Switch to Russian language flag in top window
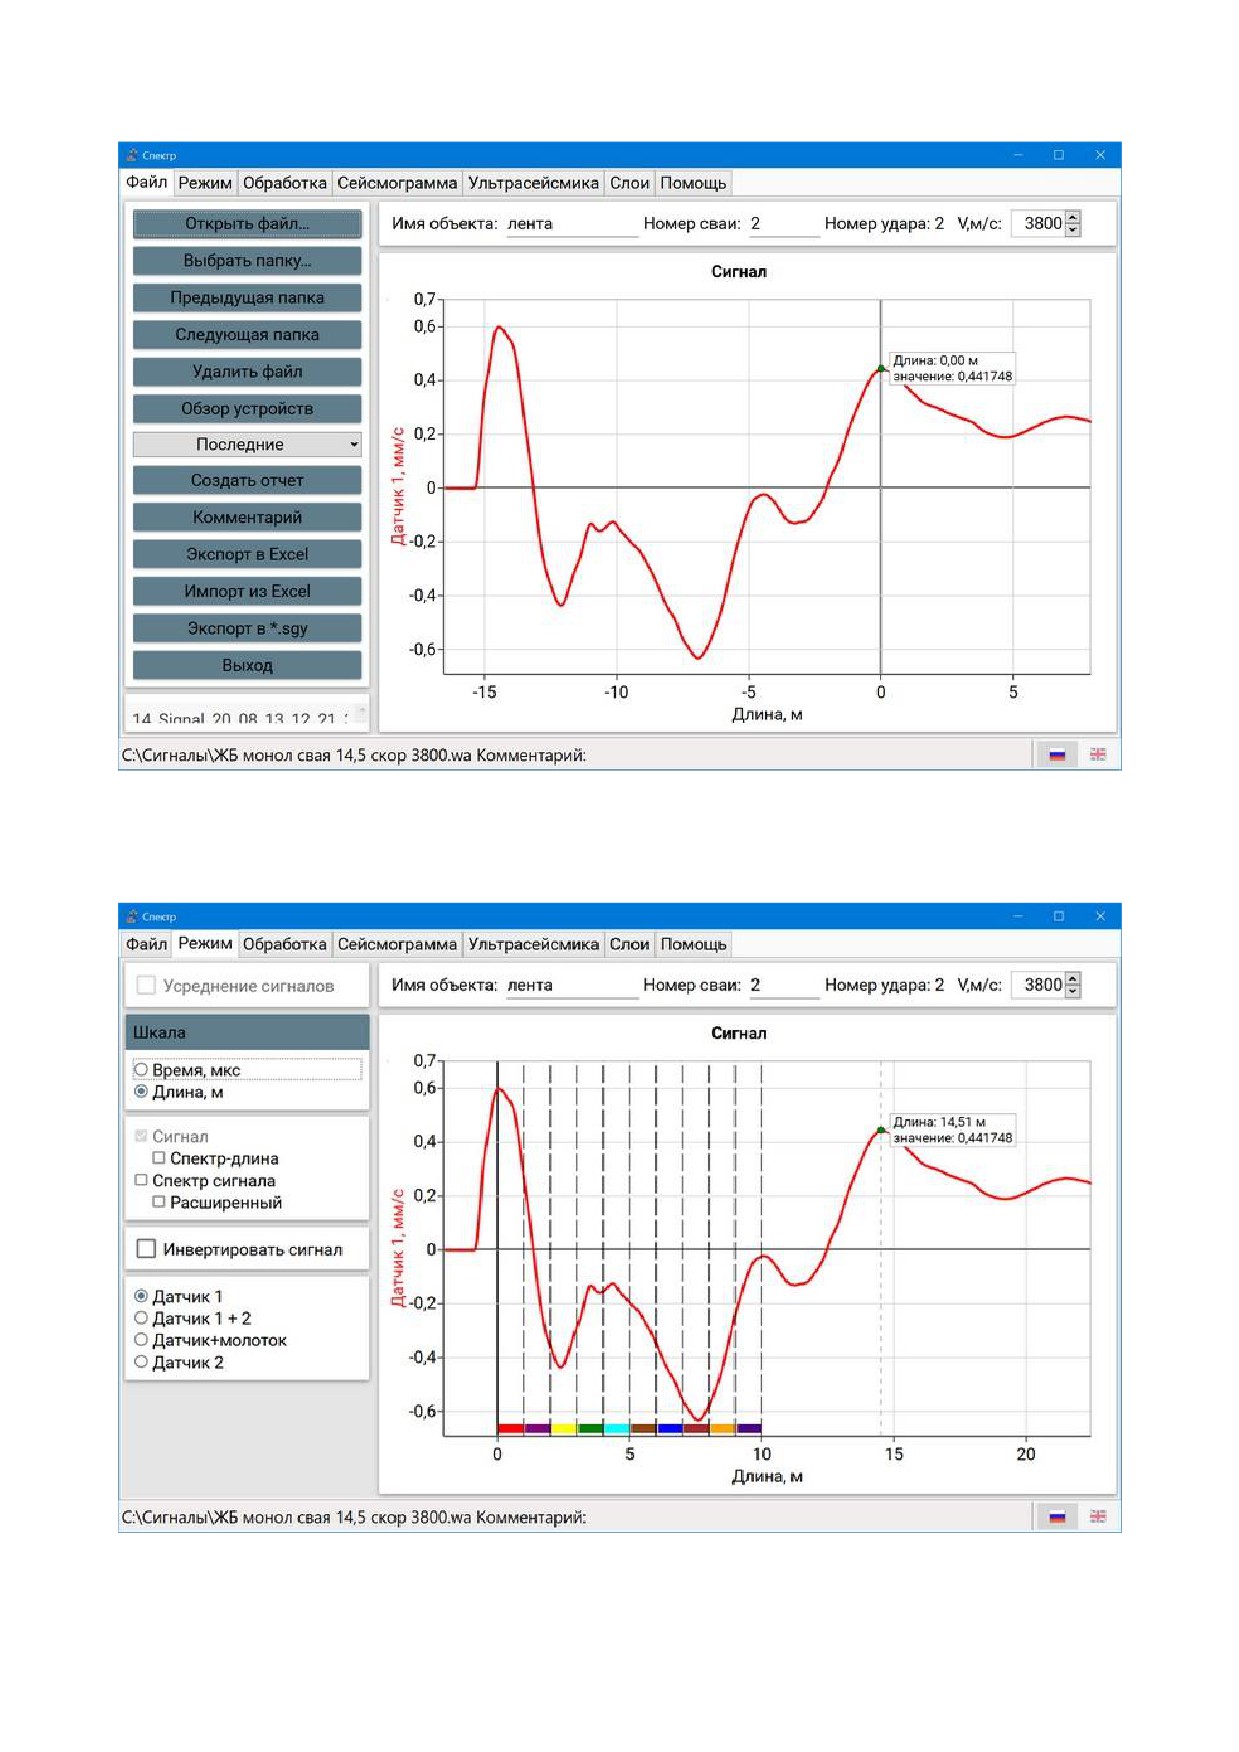The height and width of the screenshot is (1752, 1239). coord(1056,755)
